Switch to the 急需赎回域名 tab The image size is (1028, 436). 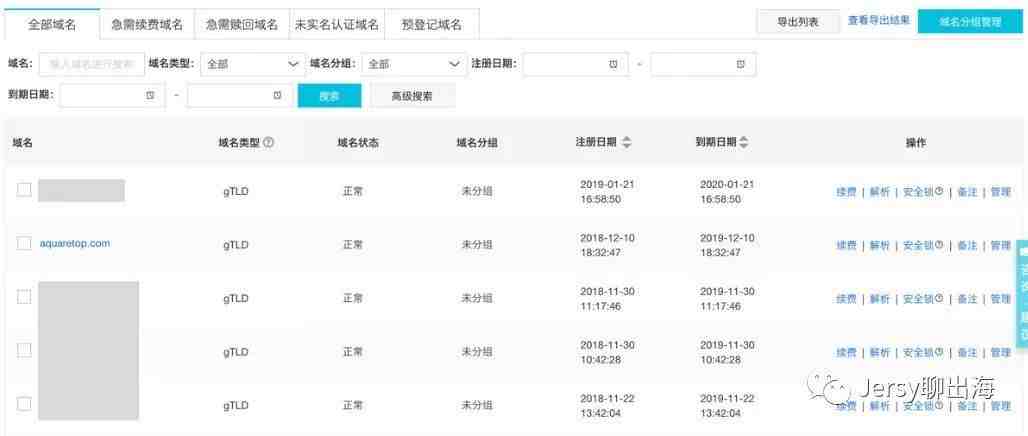point(242,25)
